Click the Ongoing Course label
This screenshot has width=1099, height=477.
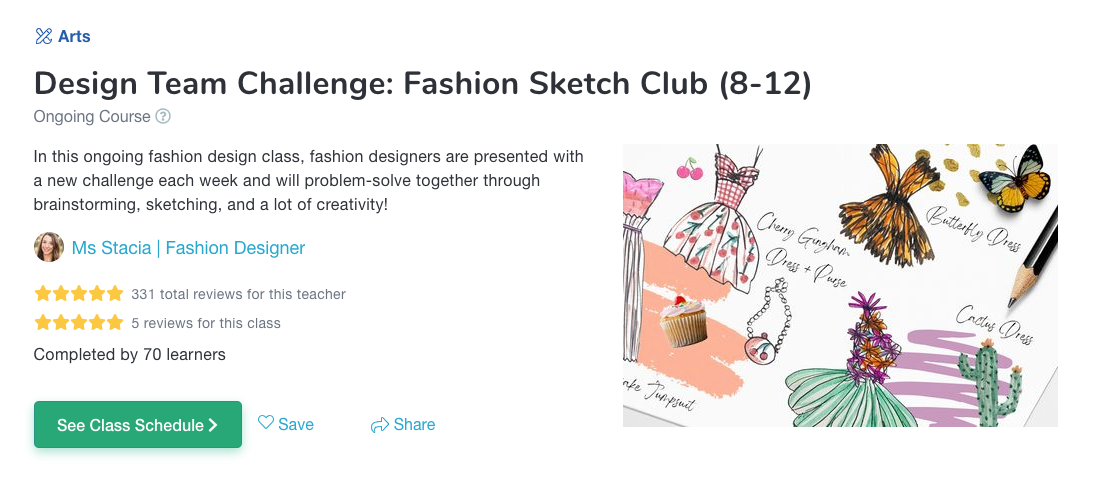(x=92, y=116)
